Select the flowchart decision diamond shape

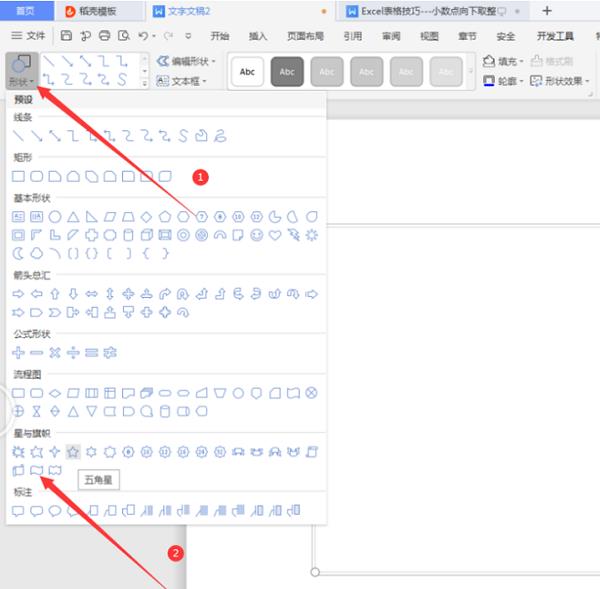(55, 393)
